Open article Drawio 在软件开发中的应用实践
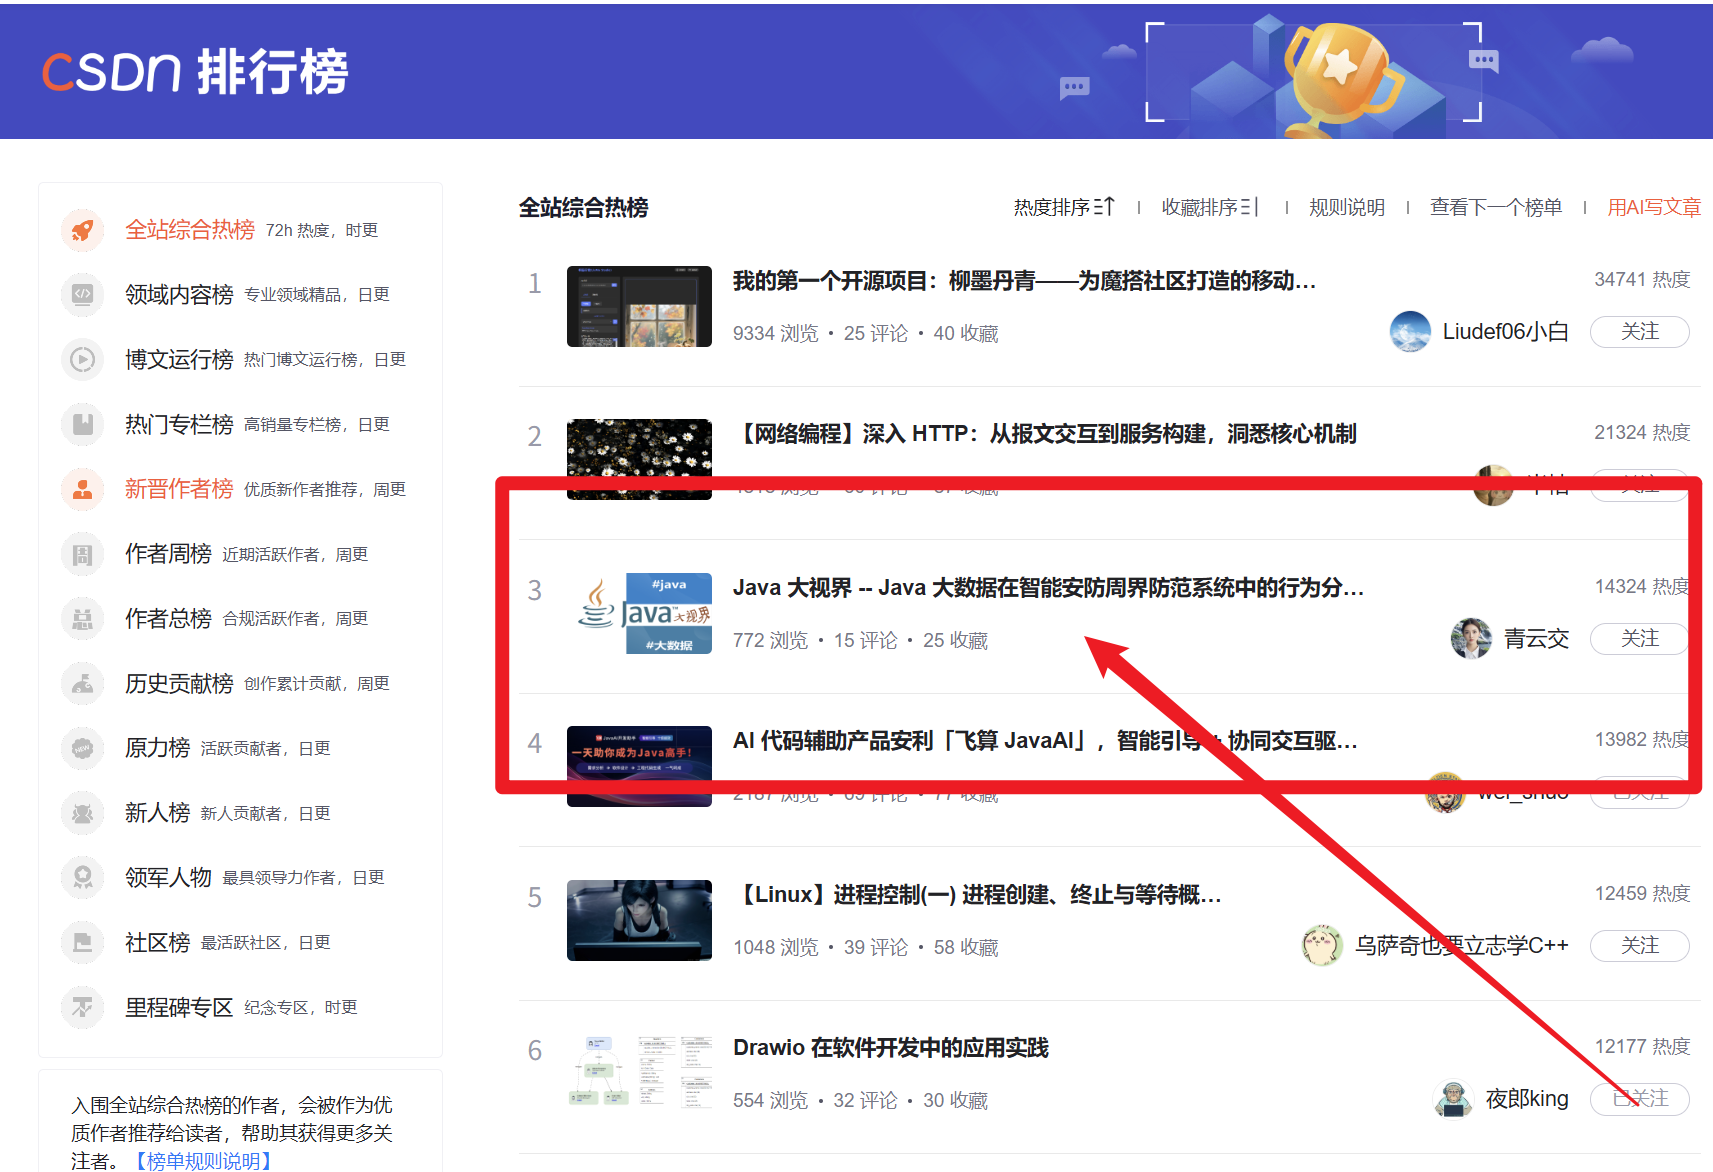The height and width of the screenshot is (1172, 1713). 891,1048
